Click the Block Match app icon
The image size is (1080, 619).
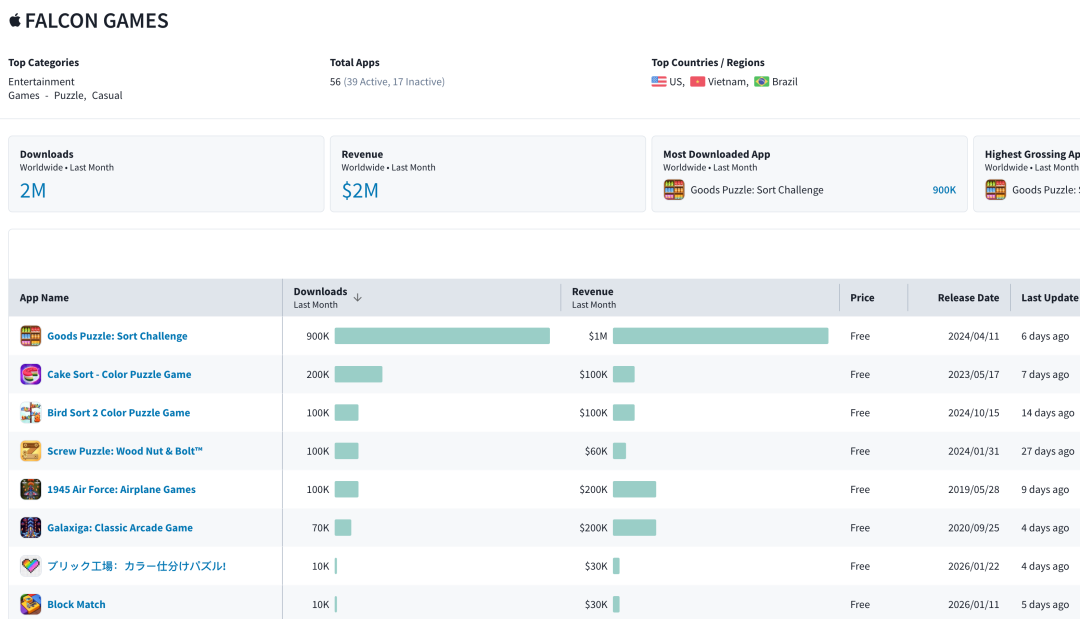(x=30, y=605)
